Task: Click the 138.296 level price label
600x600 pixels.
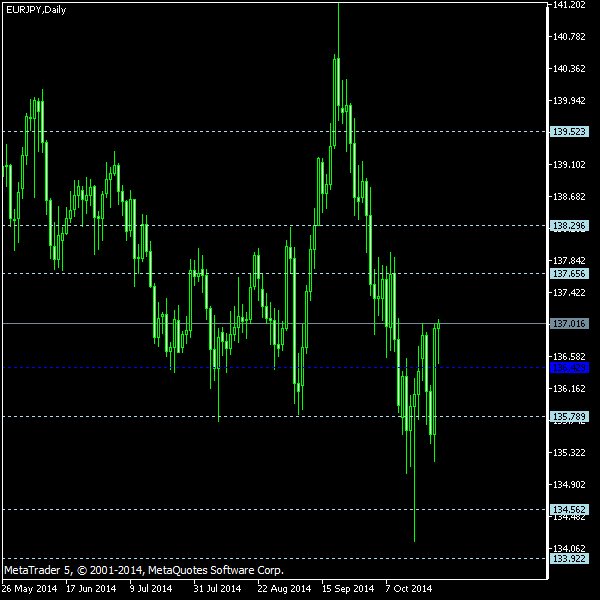Action: click(x=569, y=225)
